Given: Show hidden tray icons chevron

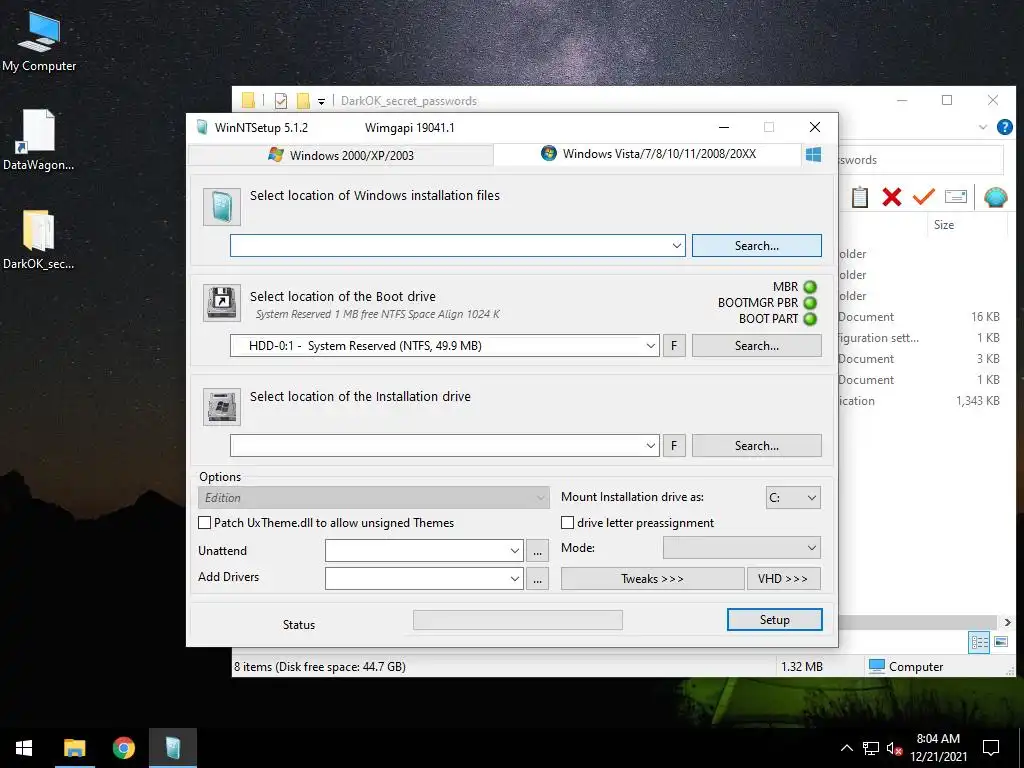Looking at the screenshot, I should click(846, 748).
